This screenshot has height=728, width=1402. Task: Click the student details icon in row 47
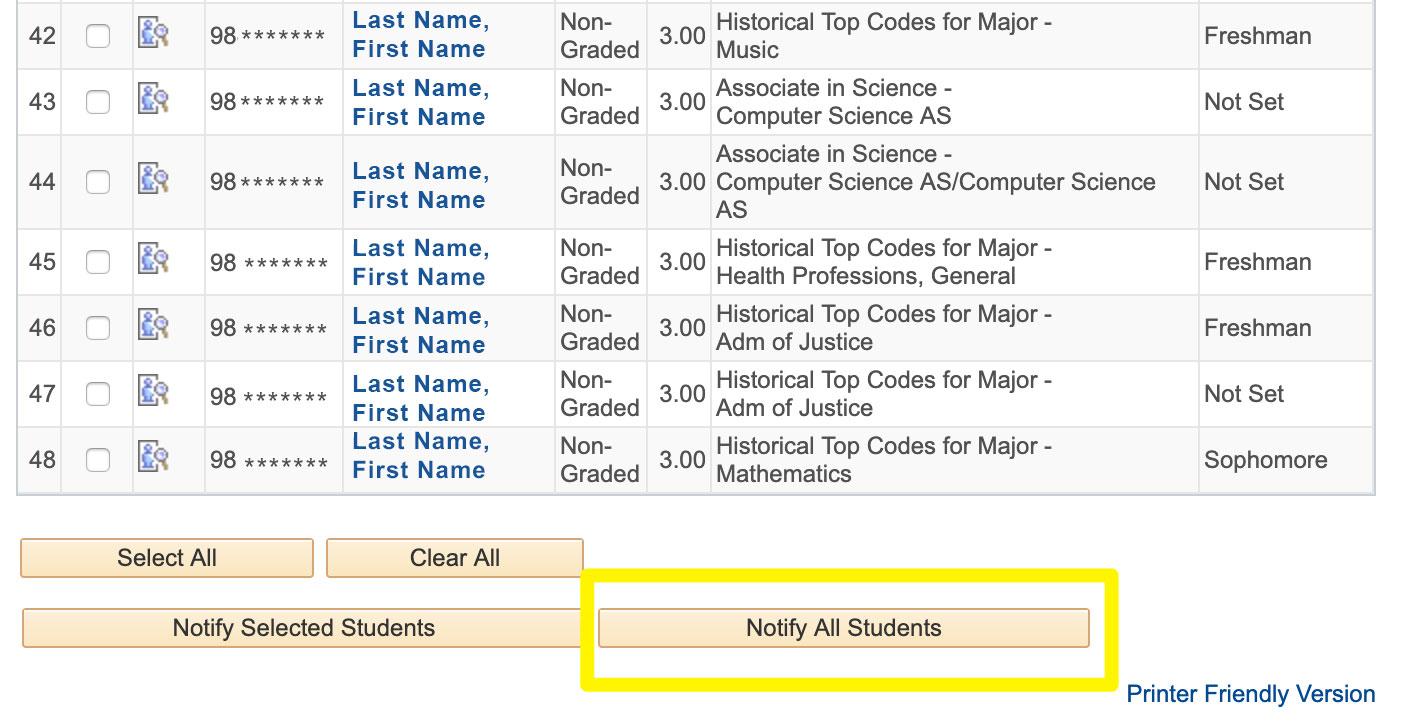click(x=153, y=393)
